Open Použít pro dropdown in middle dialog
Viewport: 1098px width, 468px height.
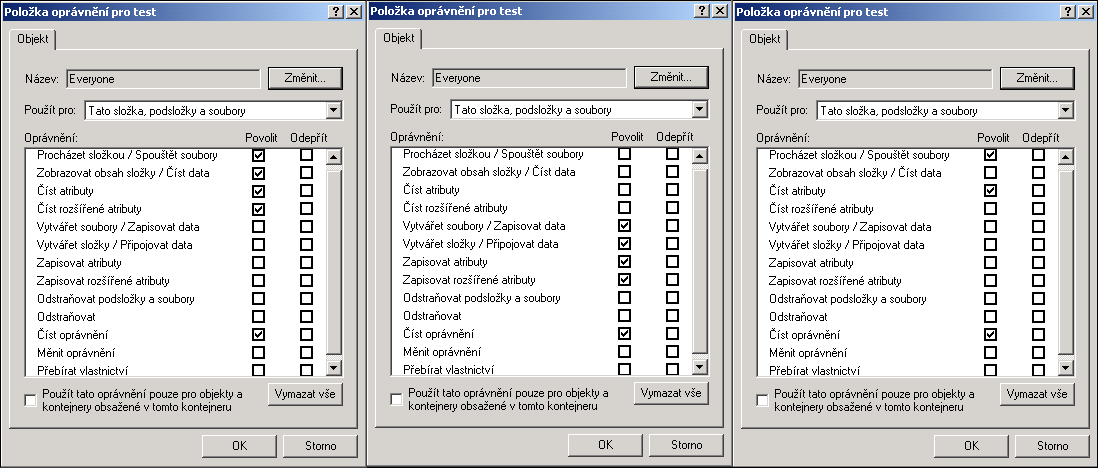click(x=700, y=109)
